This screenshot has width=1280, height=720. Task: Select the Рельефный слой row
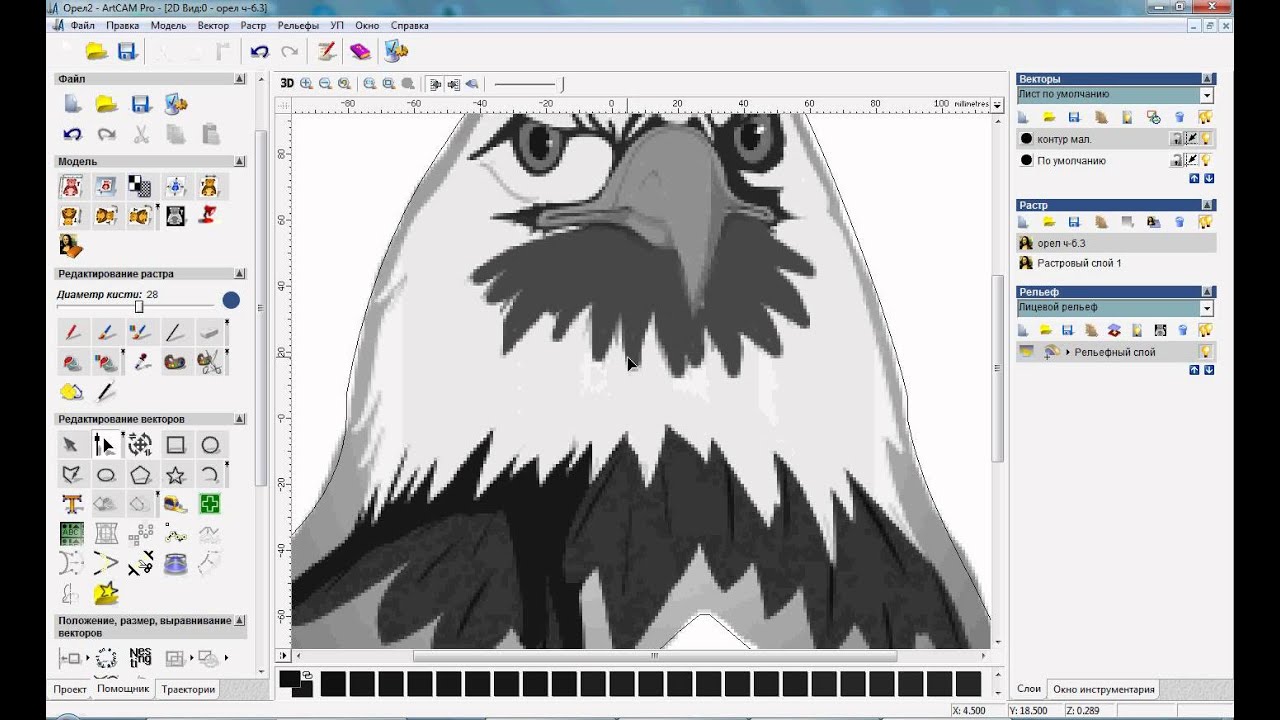pos(1116,352)
